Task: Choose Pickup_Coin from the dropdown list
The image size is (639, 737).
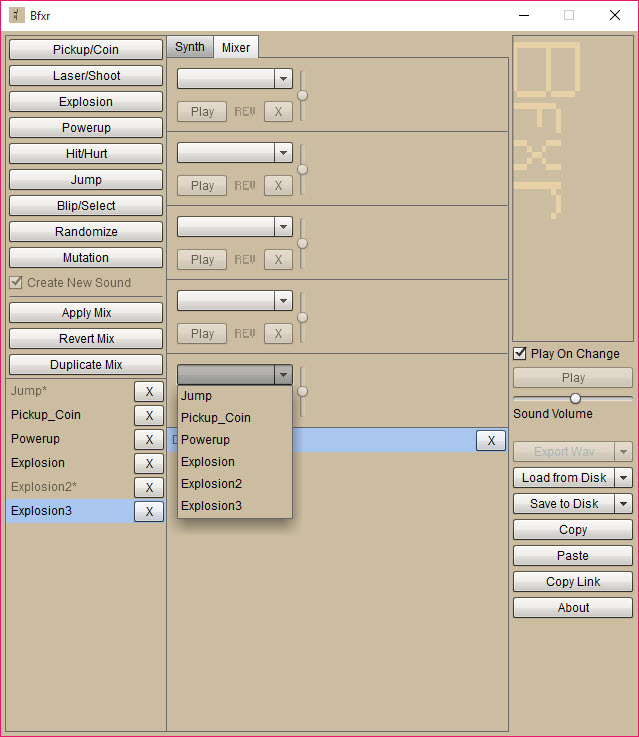Action: coord(235,417)
